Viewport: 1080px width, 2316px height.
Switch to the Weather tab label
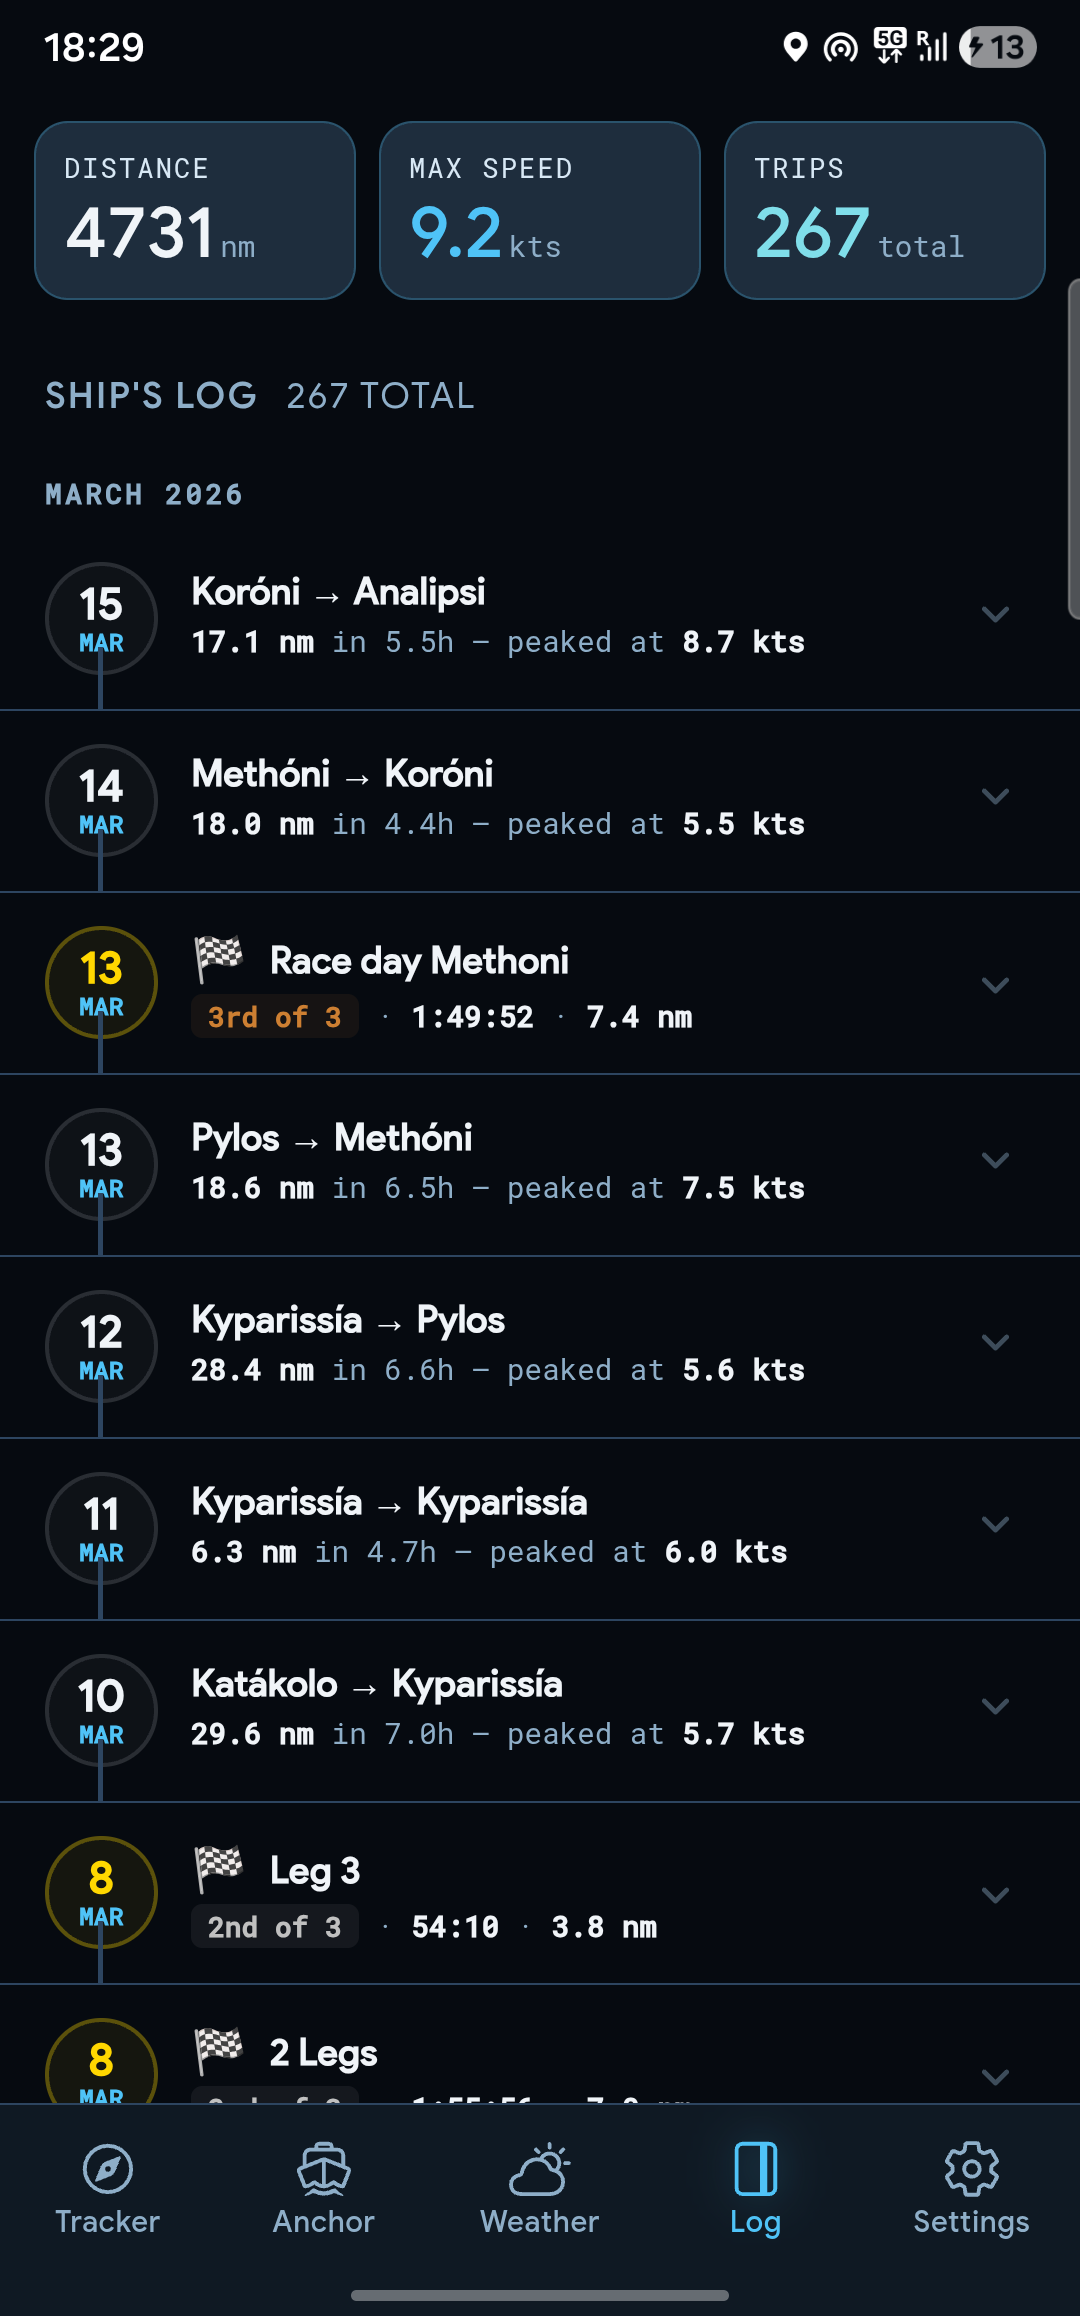point(540,2222)
